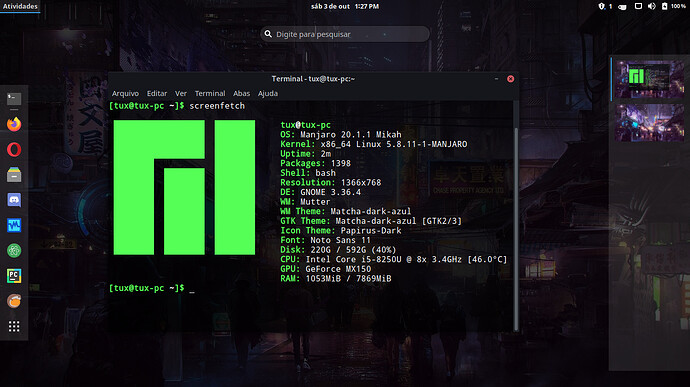Focus the Digite para pesquisar search field
690x387 pixels.
(x=345, y=34)
